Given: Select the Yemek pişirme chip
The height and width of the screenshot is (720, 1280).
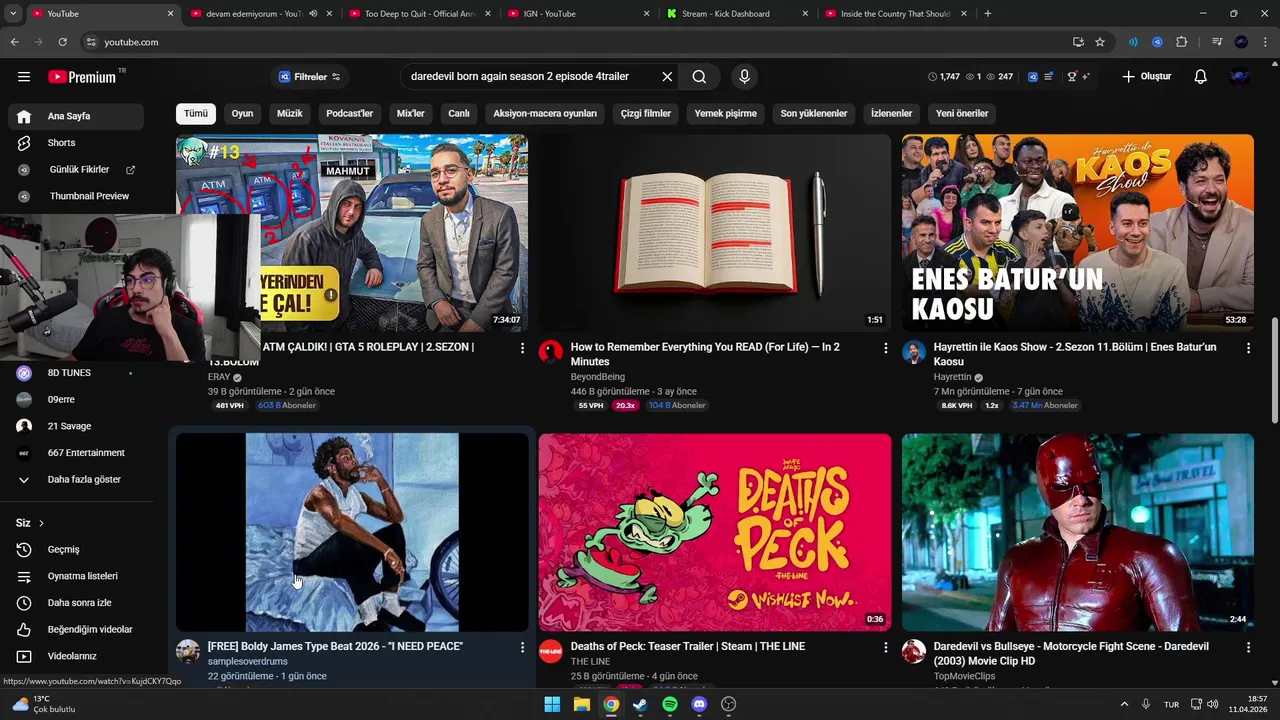Looking at the screenshot, I should 726,114.
